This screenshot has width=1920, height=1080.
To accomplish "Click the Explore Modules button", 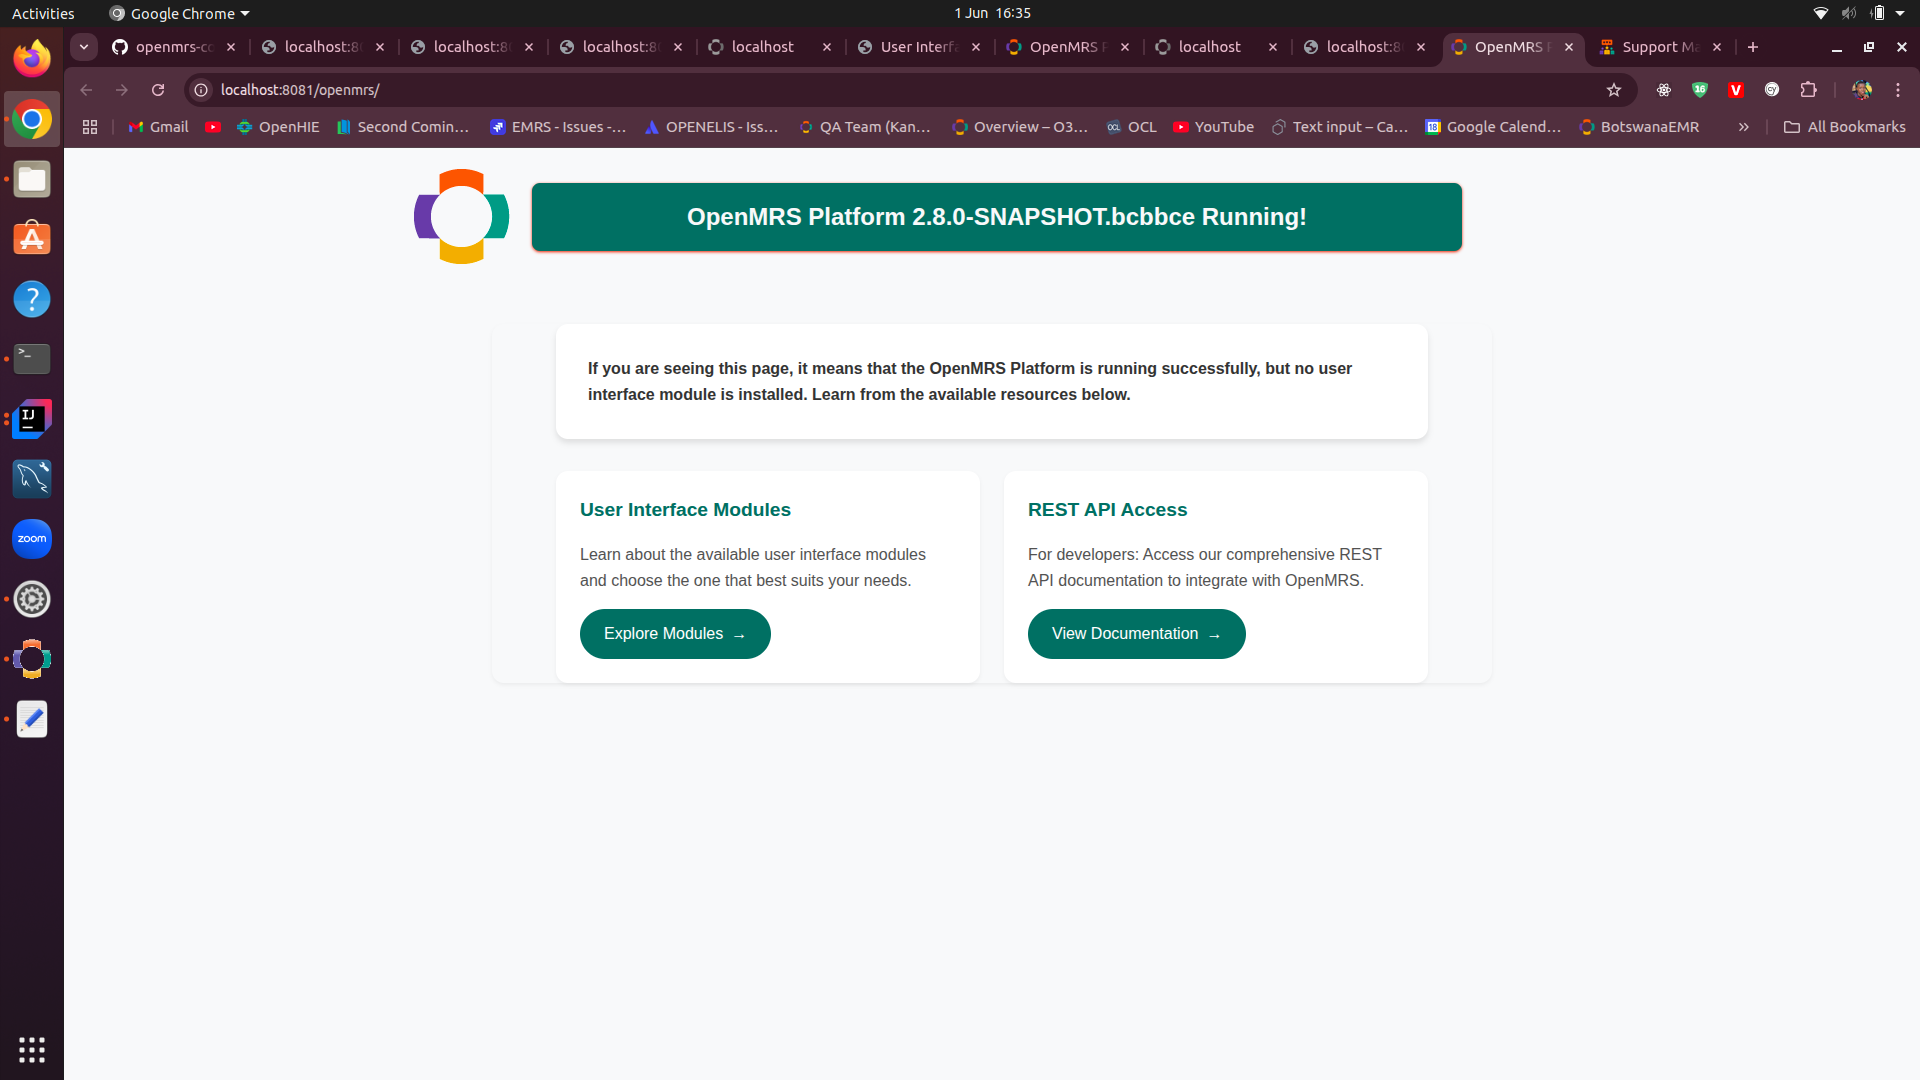I will click(675, 634).
